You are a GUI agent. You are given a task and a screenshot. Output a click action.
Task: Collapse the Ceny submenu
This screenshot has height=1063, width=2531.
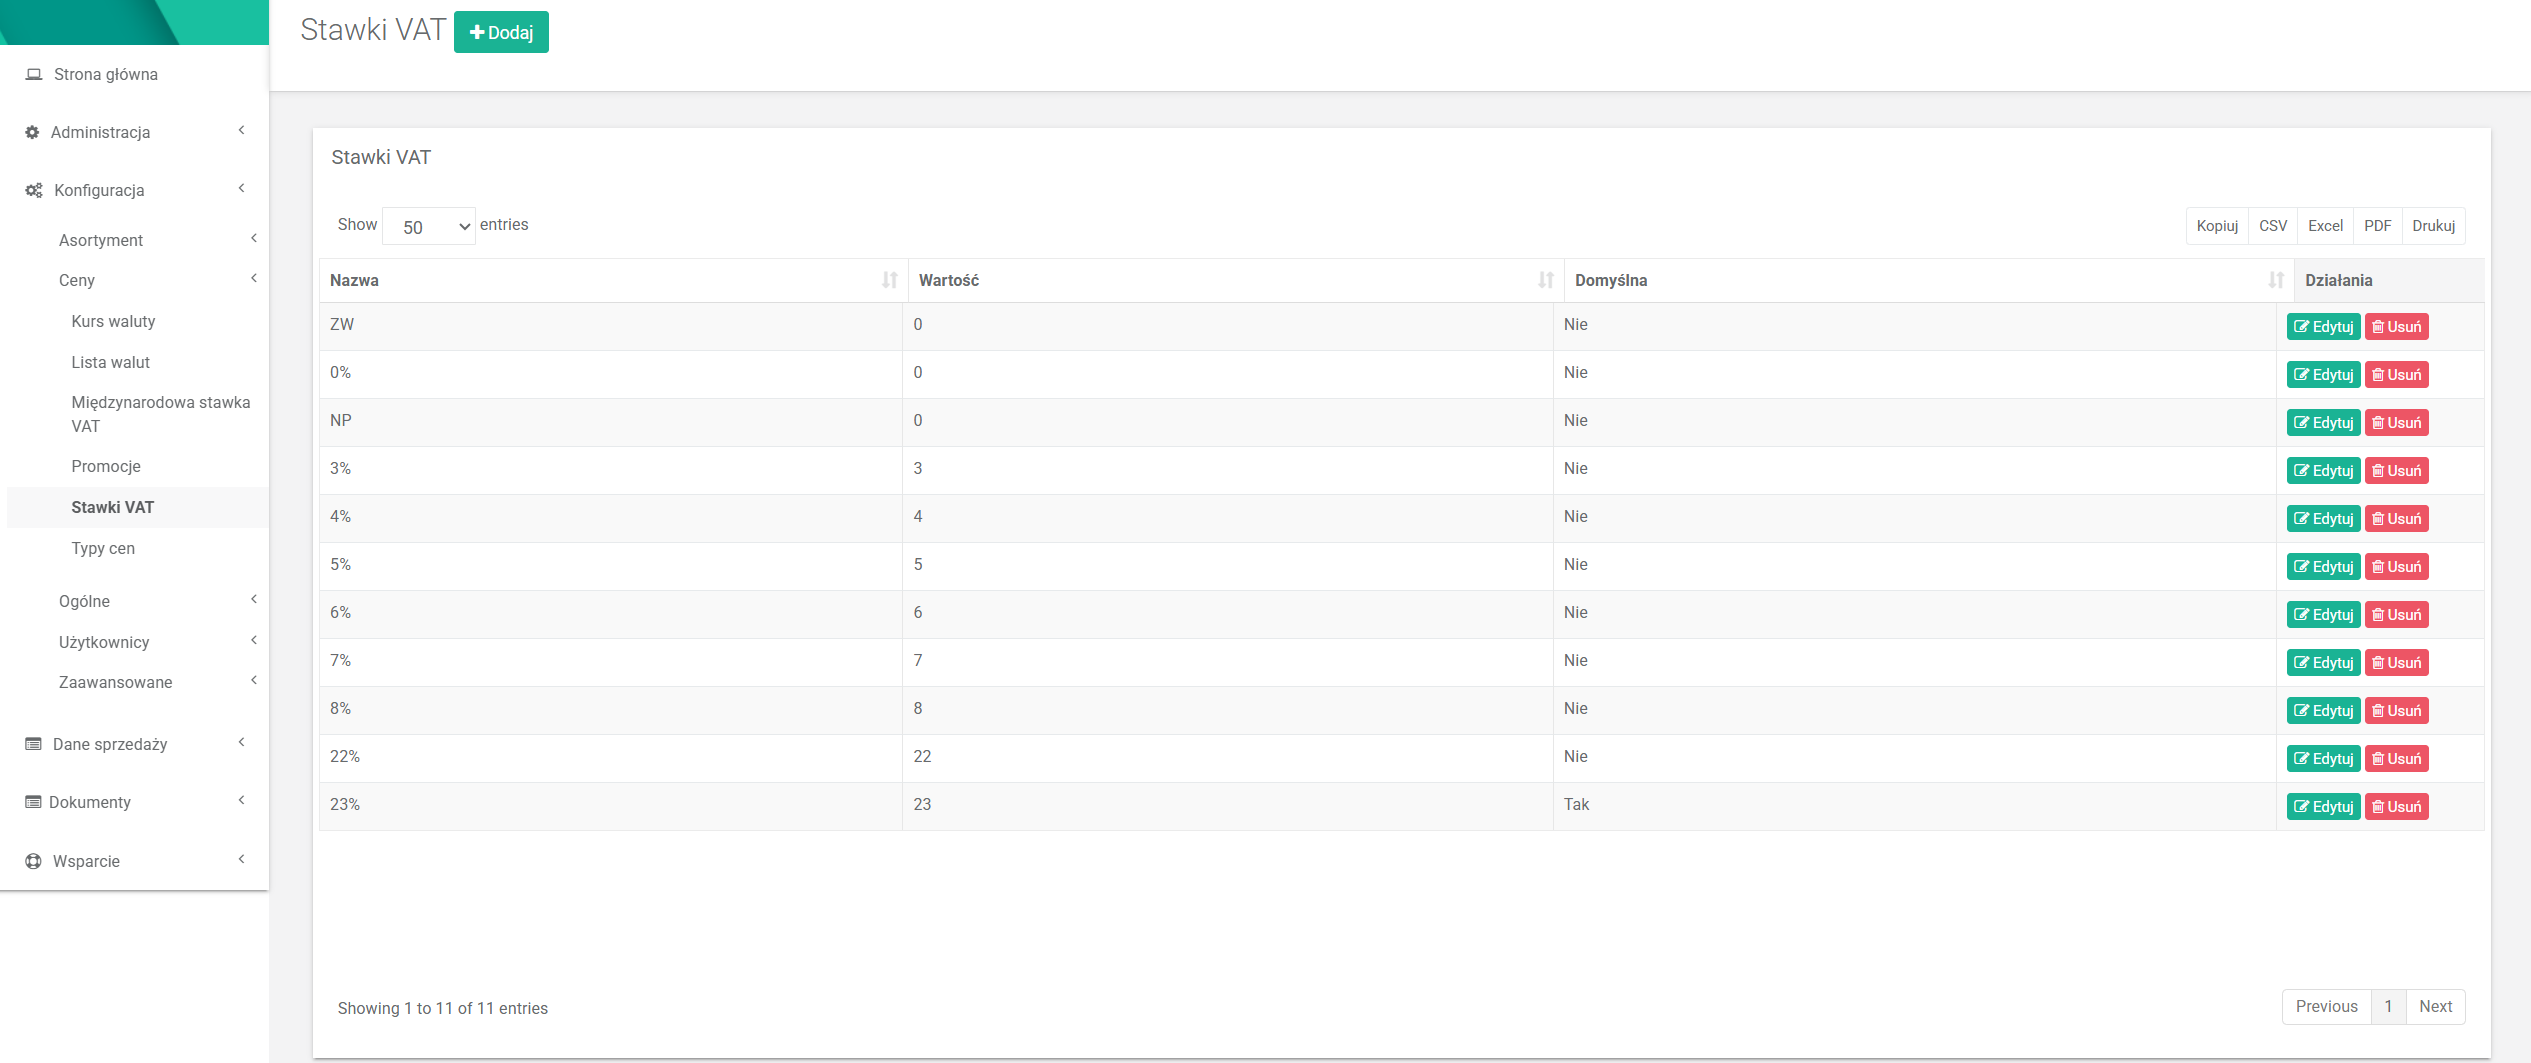[x=253, y=279]
